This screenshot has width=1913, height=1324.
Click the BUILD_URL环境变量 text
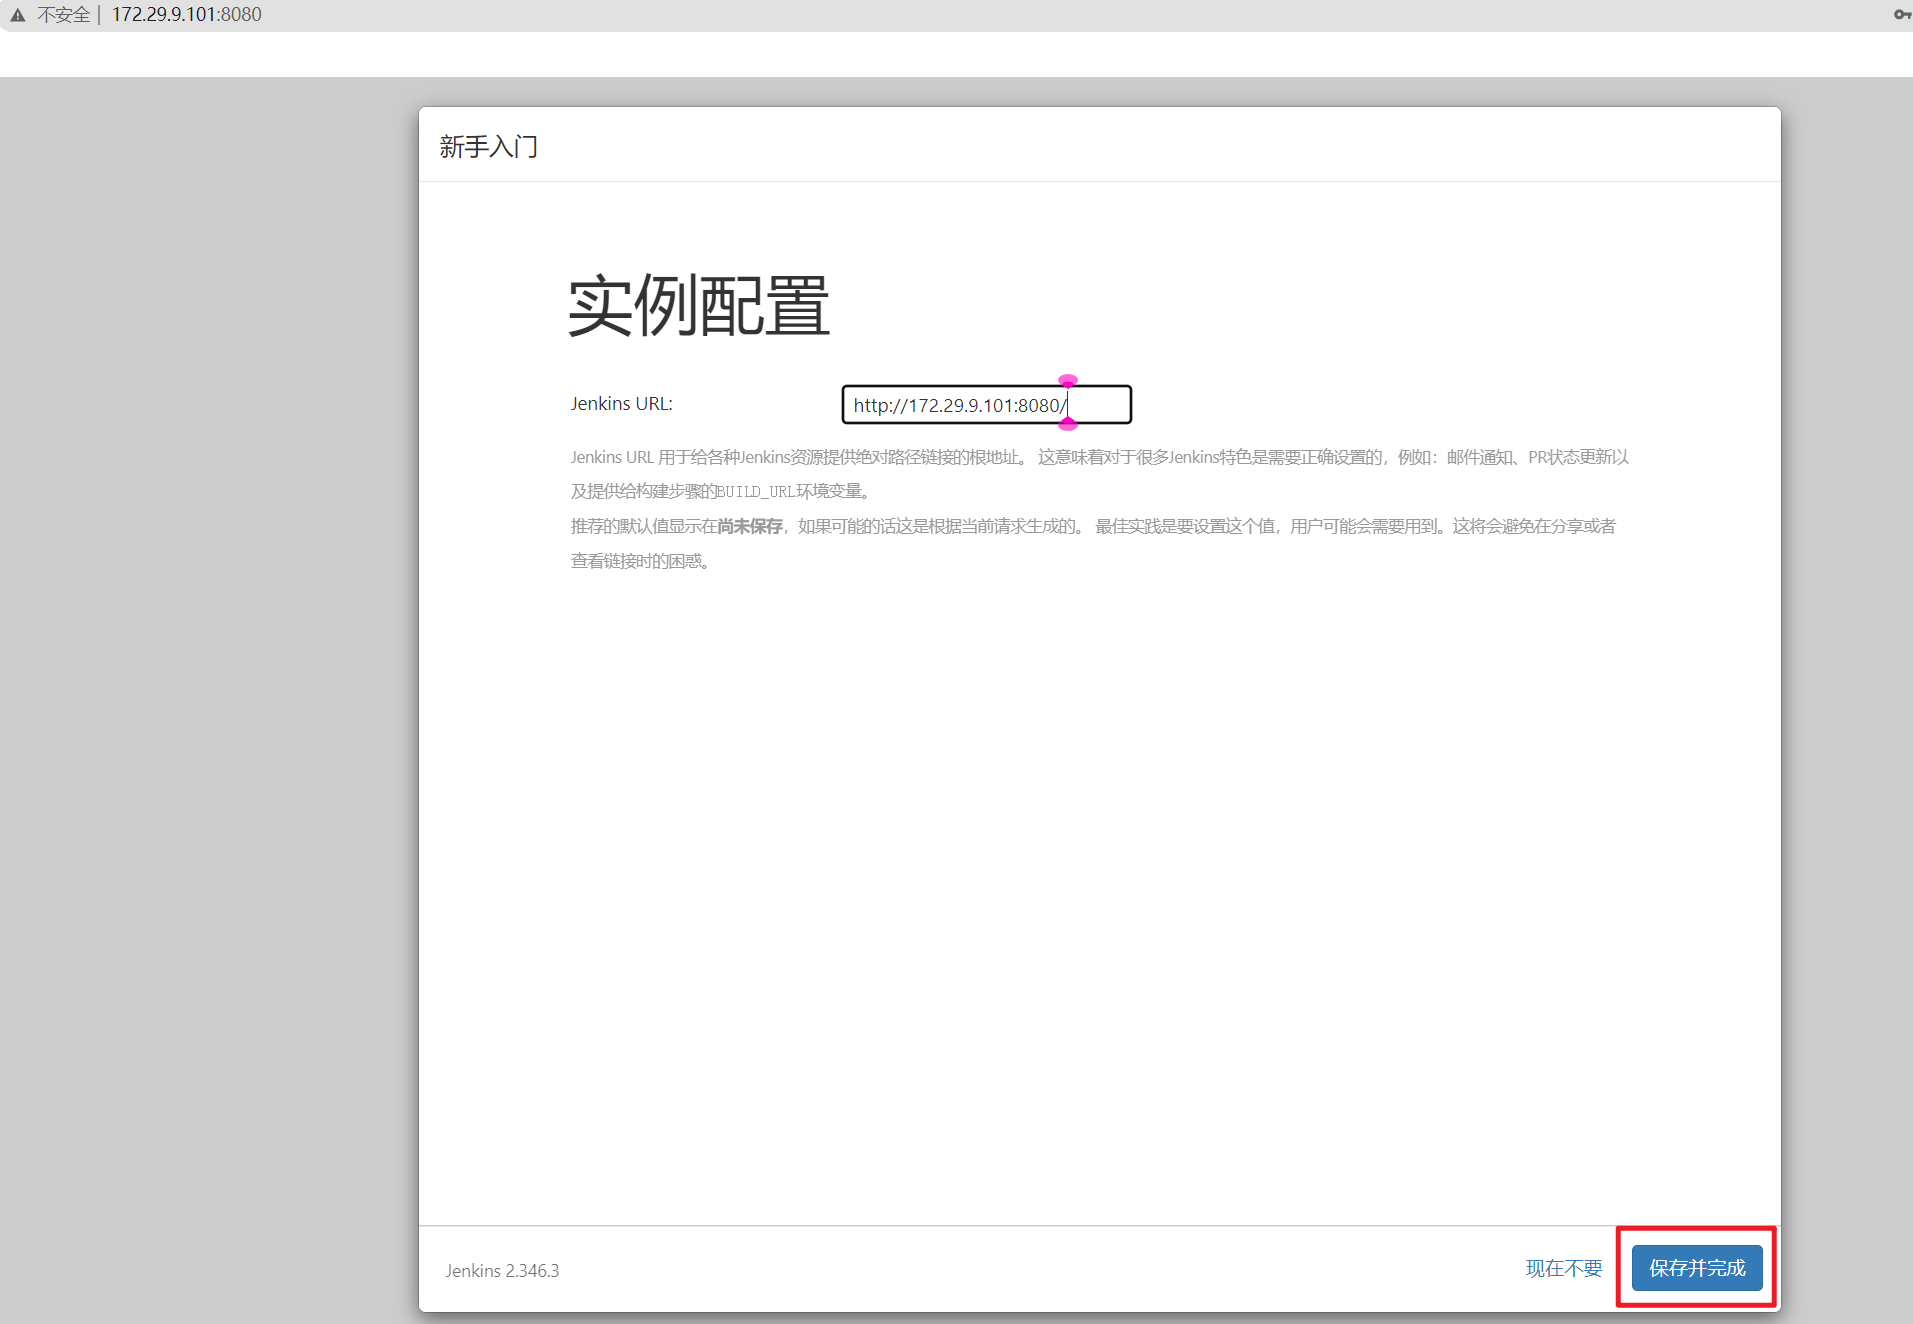[789, 491]
